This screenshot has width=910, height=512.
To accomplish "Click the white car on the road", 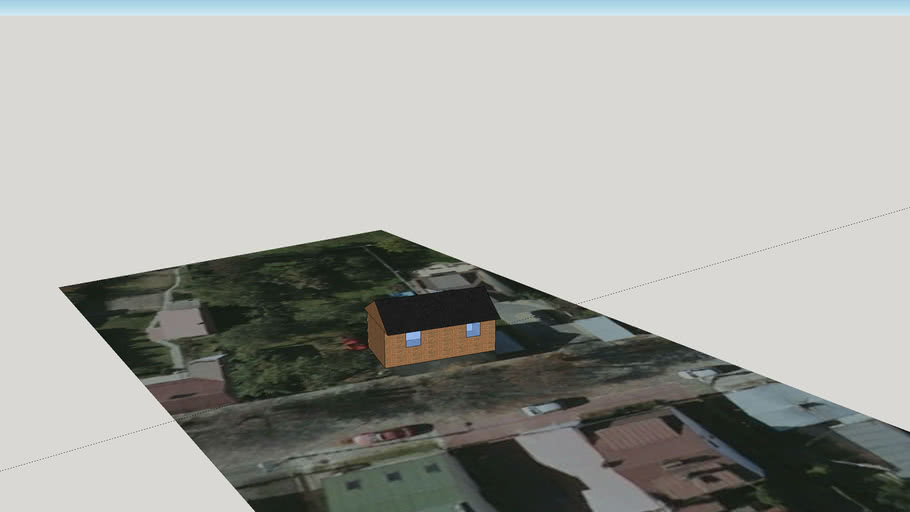I will coord(543,408).
